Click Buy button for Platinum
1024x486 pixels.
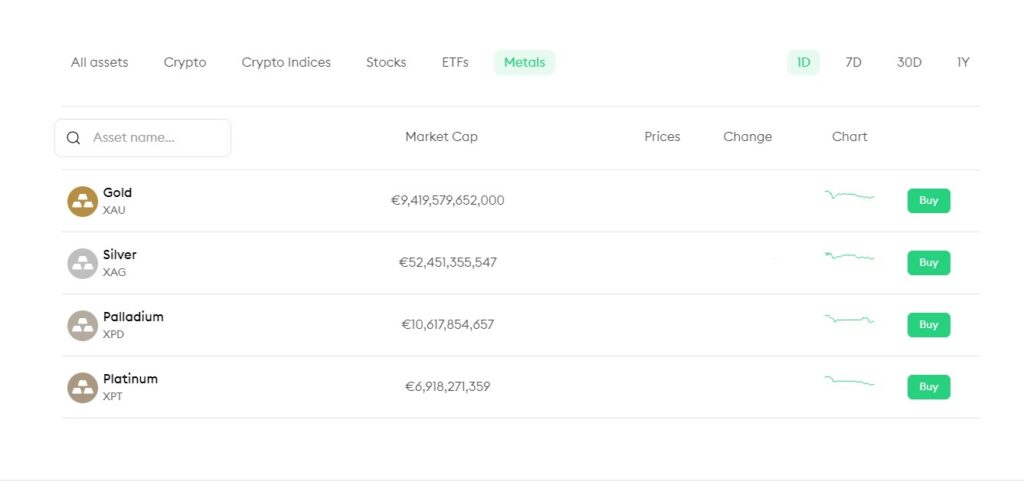click(929, 387)
